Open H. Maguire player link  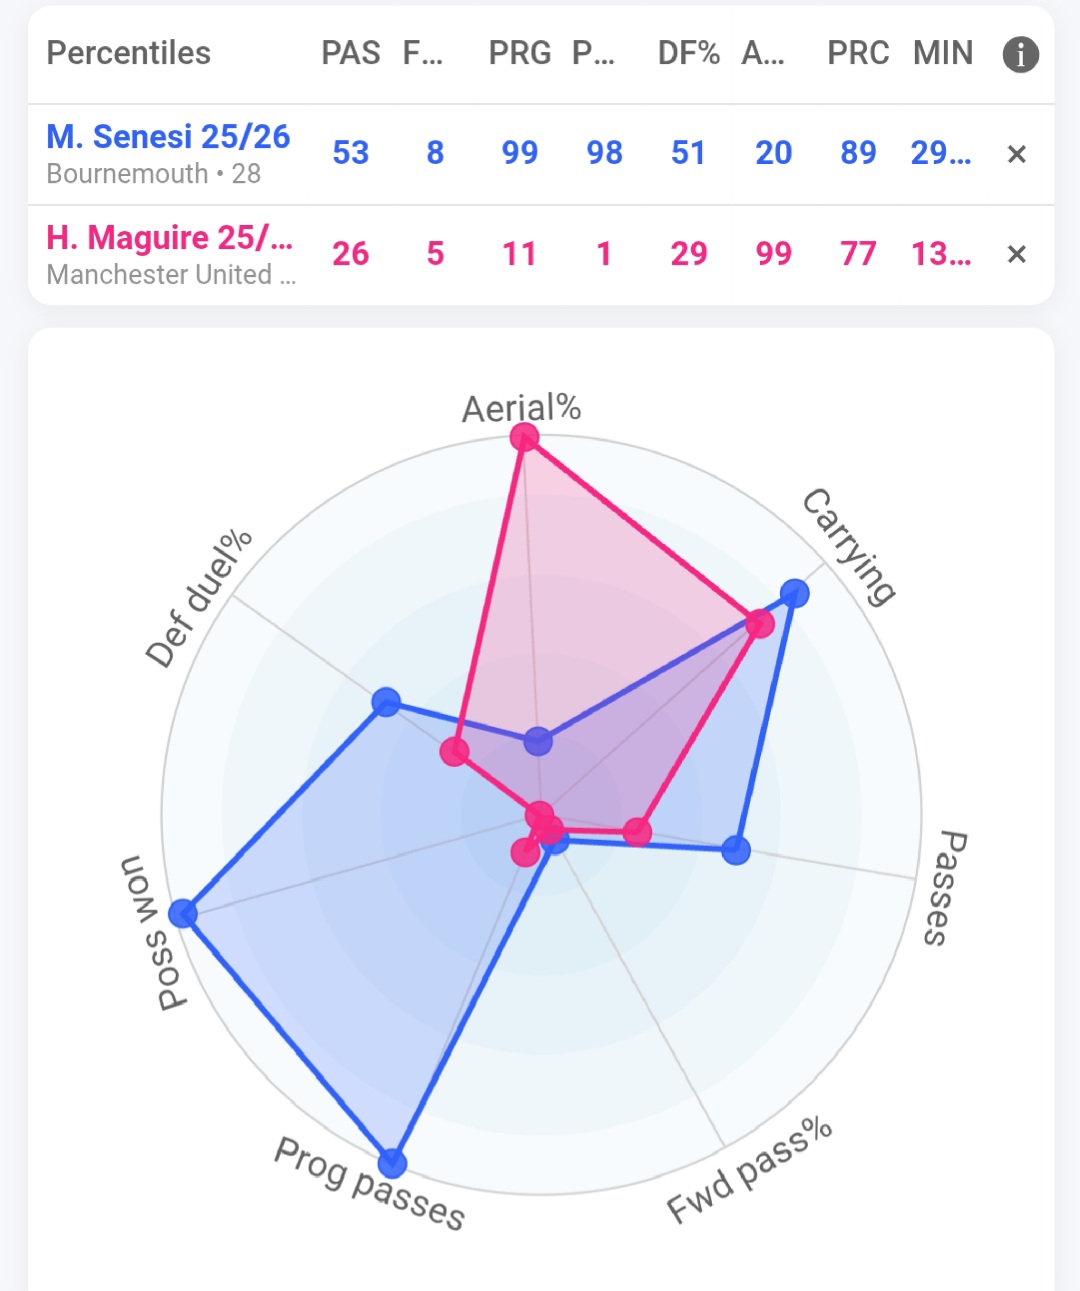coord(169,238)
